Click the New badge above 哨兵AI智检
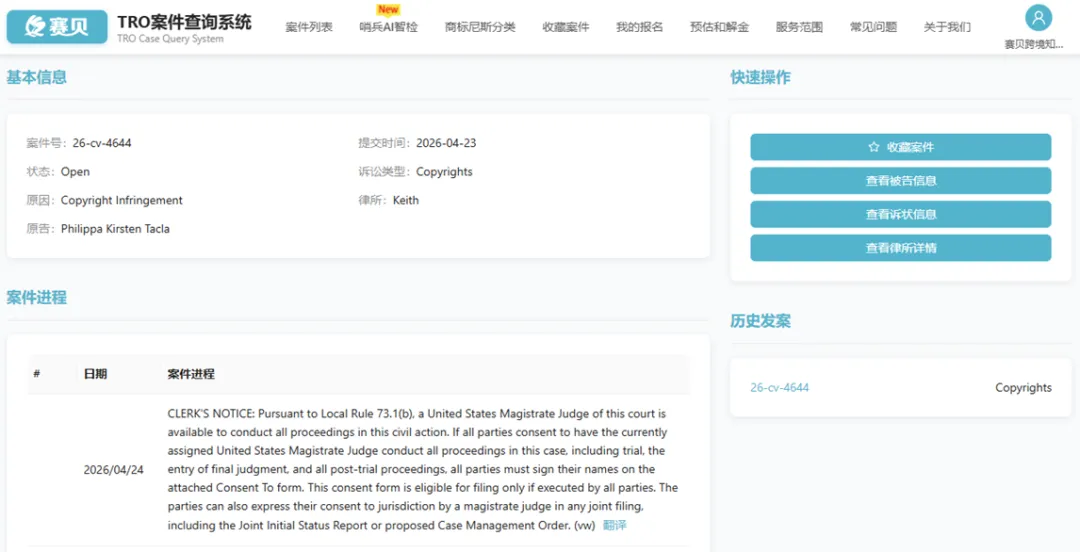This screenshot has height=552, width=1080. [388, 10]
